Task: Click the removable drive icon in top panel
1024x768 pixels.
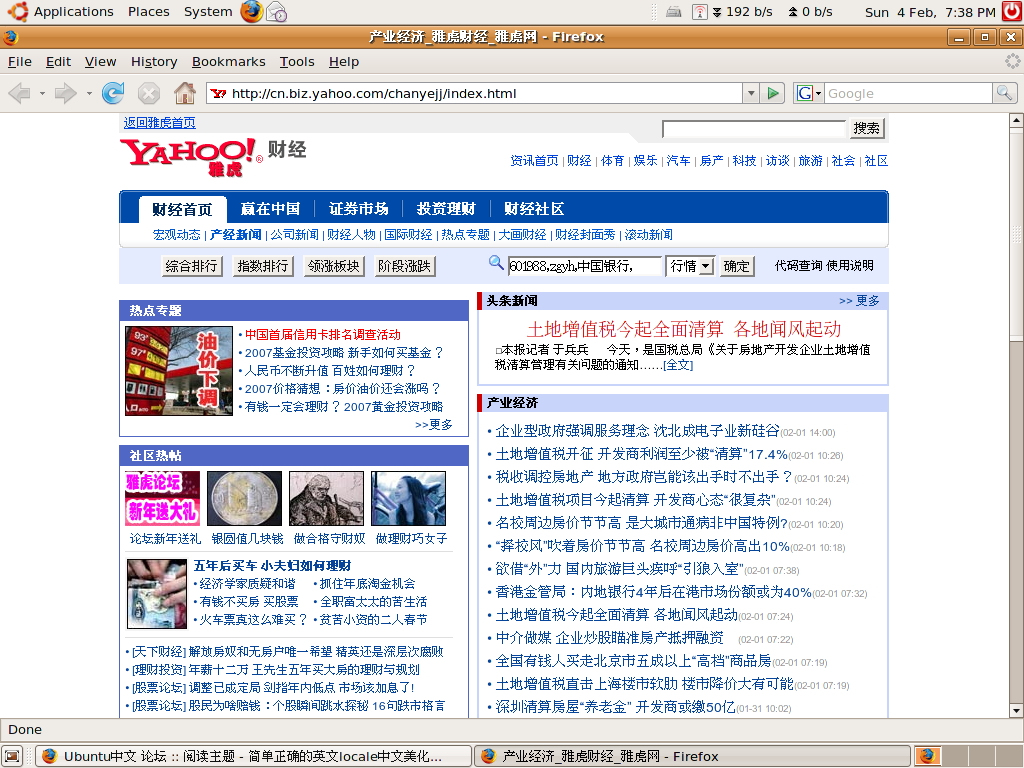Action: (674, 12)
